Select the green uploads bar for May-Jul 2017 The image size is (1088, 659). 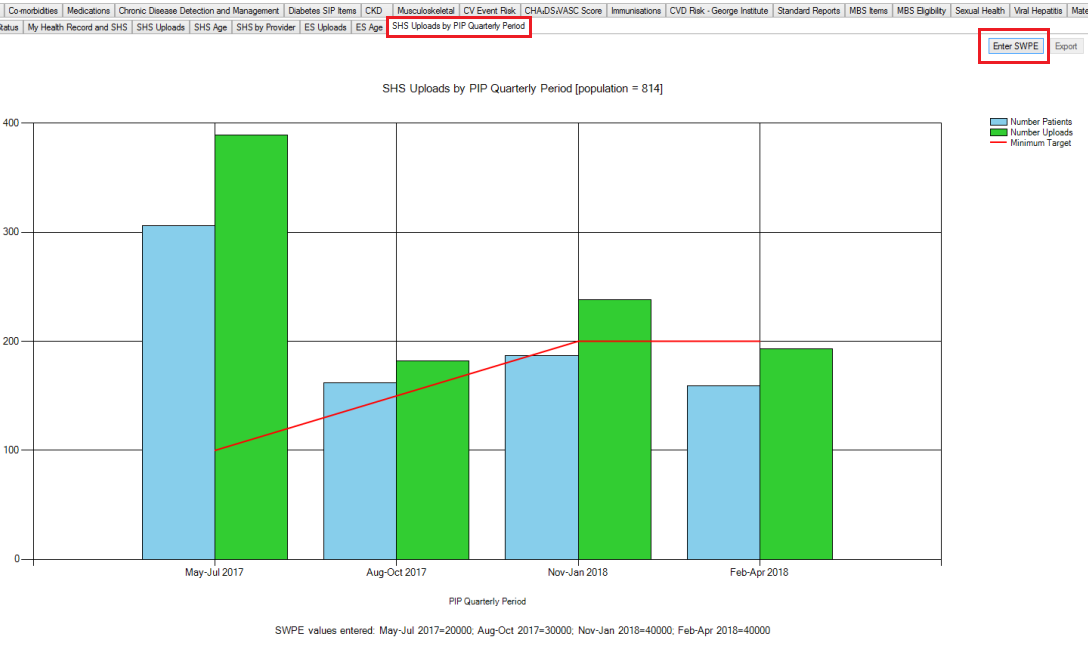point(251,347)
